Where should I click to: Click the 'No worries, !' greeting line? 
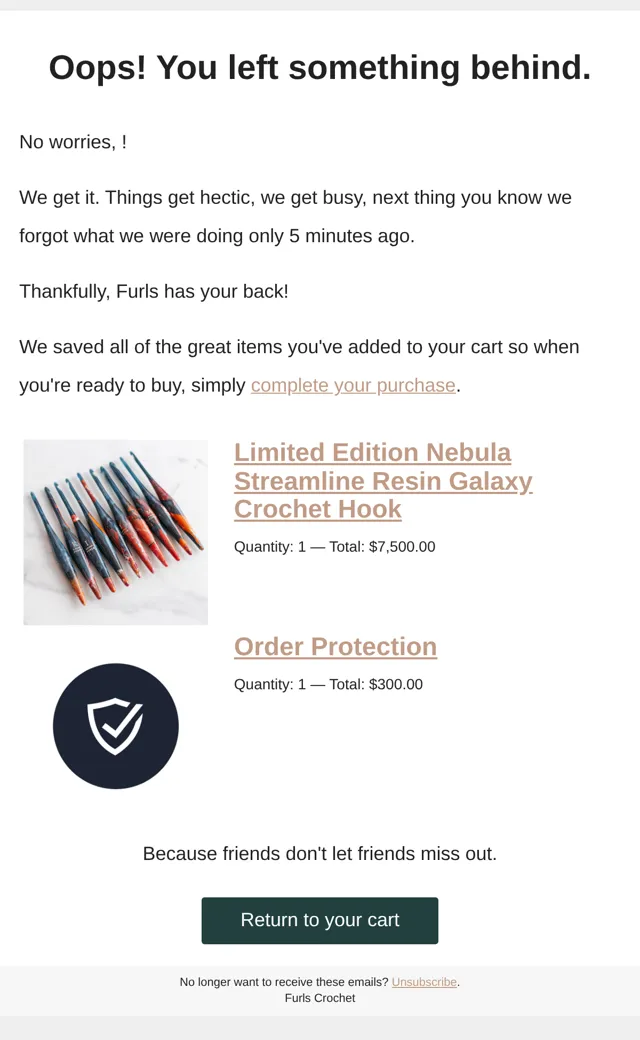pyautogui.click(x=73, y=142)
